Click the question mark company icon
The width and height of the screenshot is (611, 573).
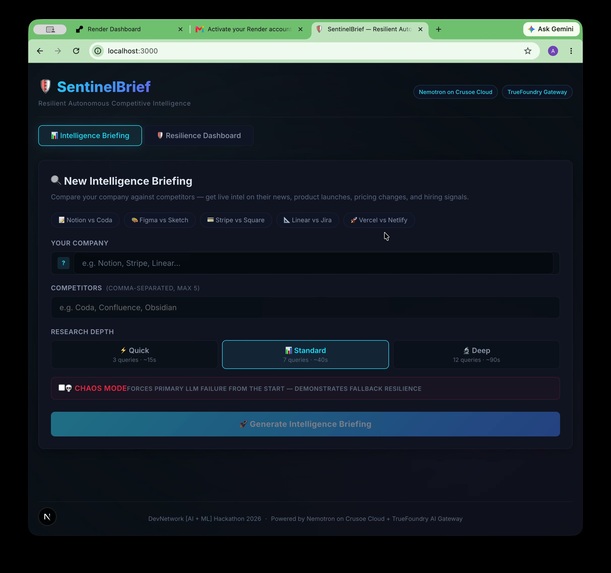pyautogui.click(x=64, y=263)
